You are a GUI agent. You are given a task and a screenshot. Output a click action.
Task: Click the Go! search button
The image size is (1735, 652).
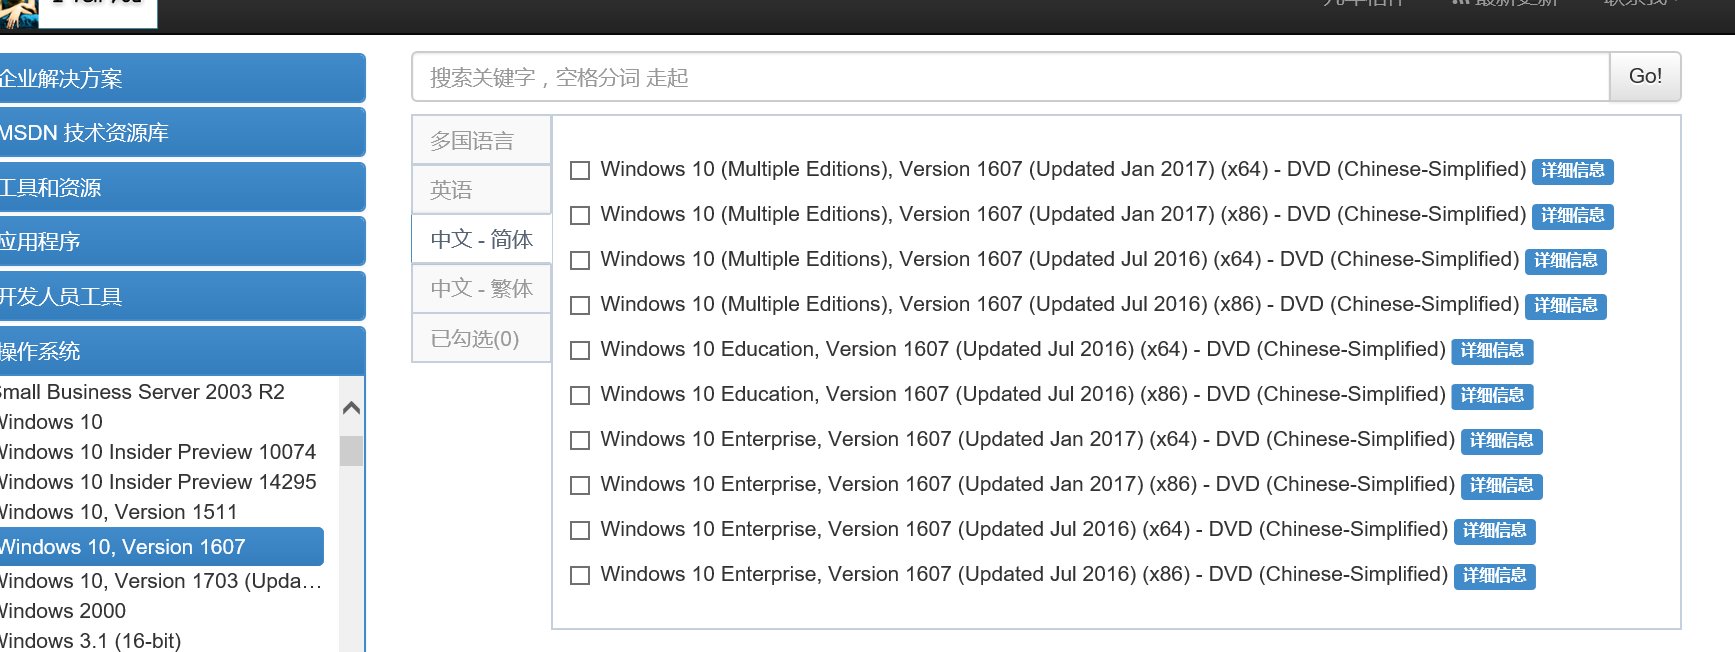1644,76
